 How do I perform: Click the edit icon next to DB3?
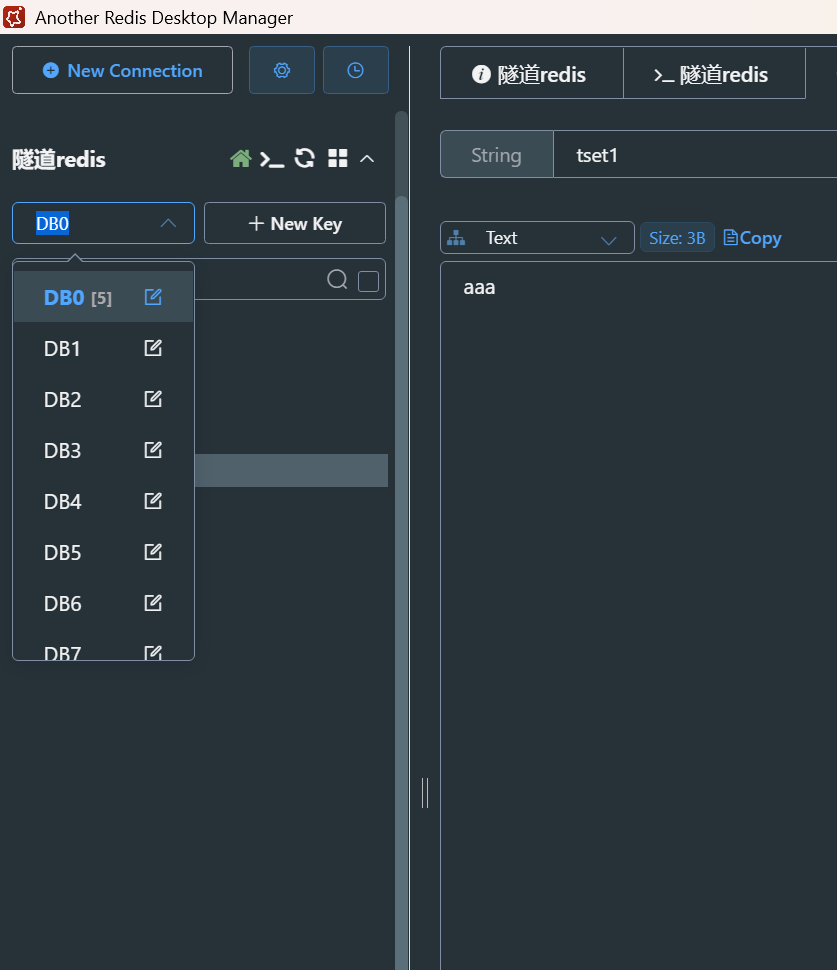tap(153, 450)
